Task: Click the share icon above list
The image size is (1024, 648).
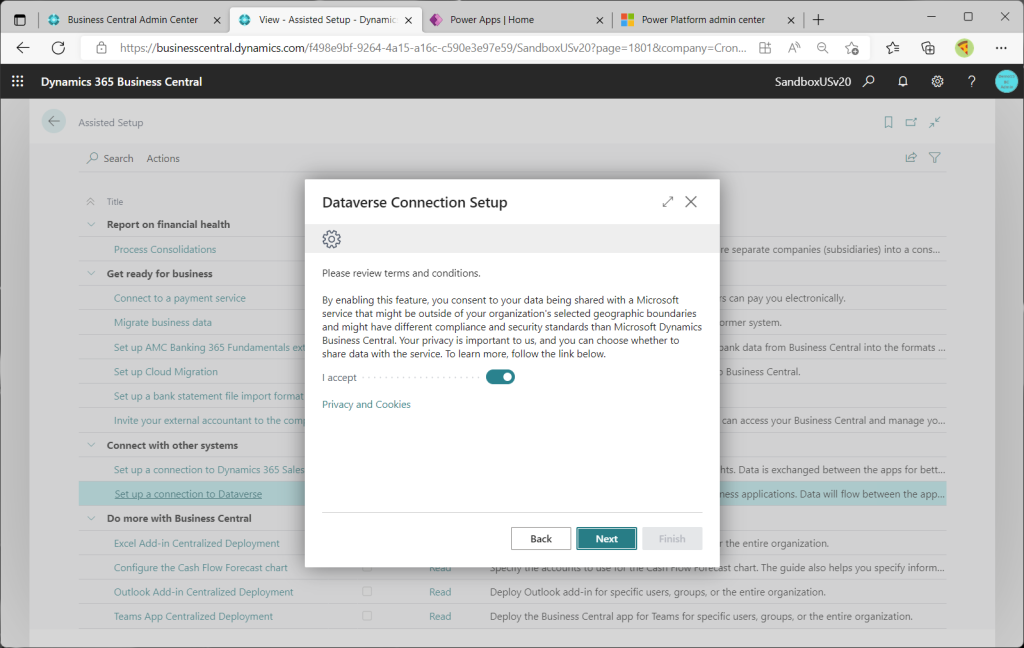Action: (x=911, y=157)
